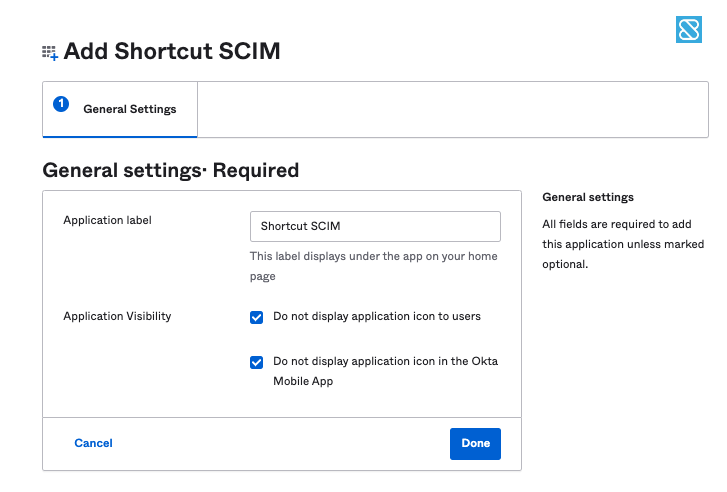The height and width of the screenshot is (492, 727).
Task: Uncheck Do not display icon in Okta Mobile App
Action: click(x=256, y=362)
